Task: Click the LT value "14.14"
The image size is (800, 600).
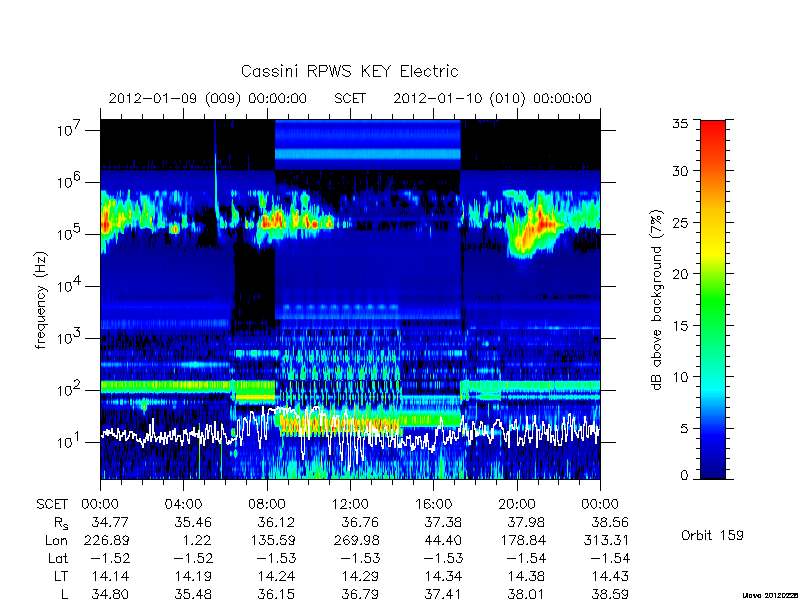Action: 110,576
